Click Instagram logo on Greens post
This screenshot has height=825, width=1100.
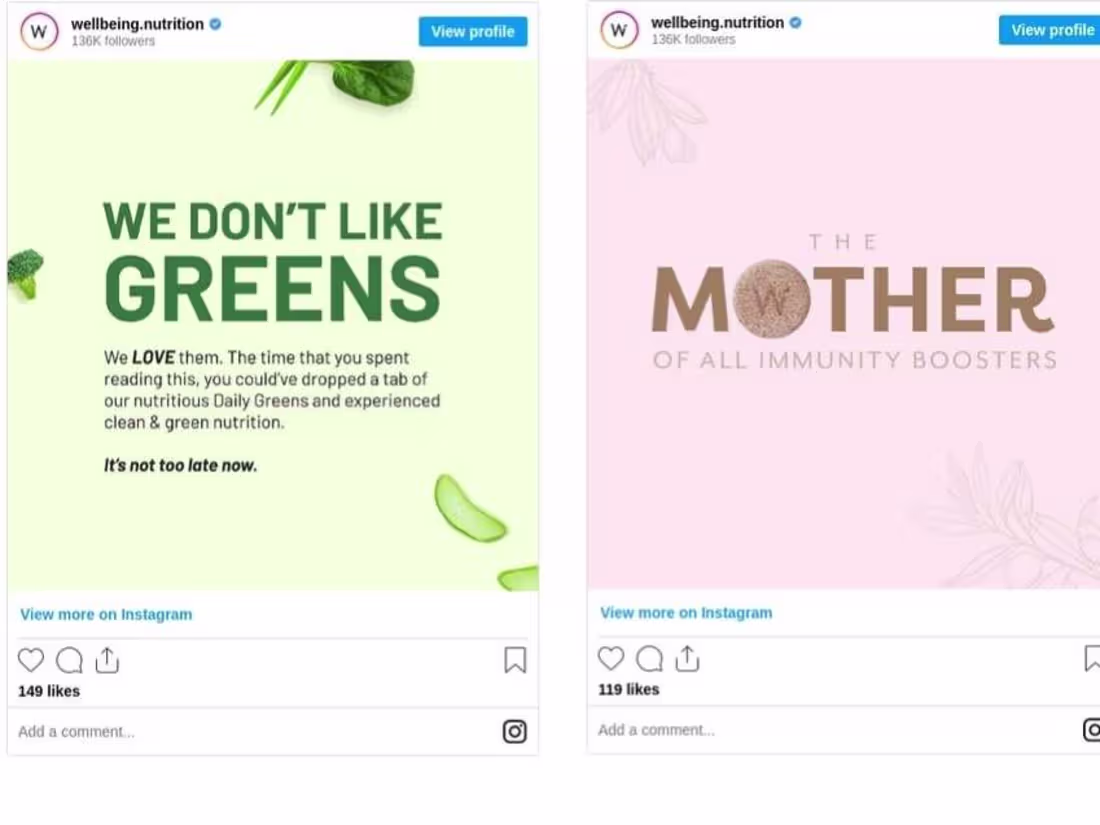point(515,732)
